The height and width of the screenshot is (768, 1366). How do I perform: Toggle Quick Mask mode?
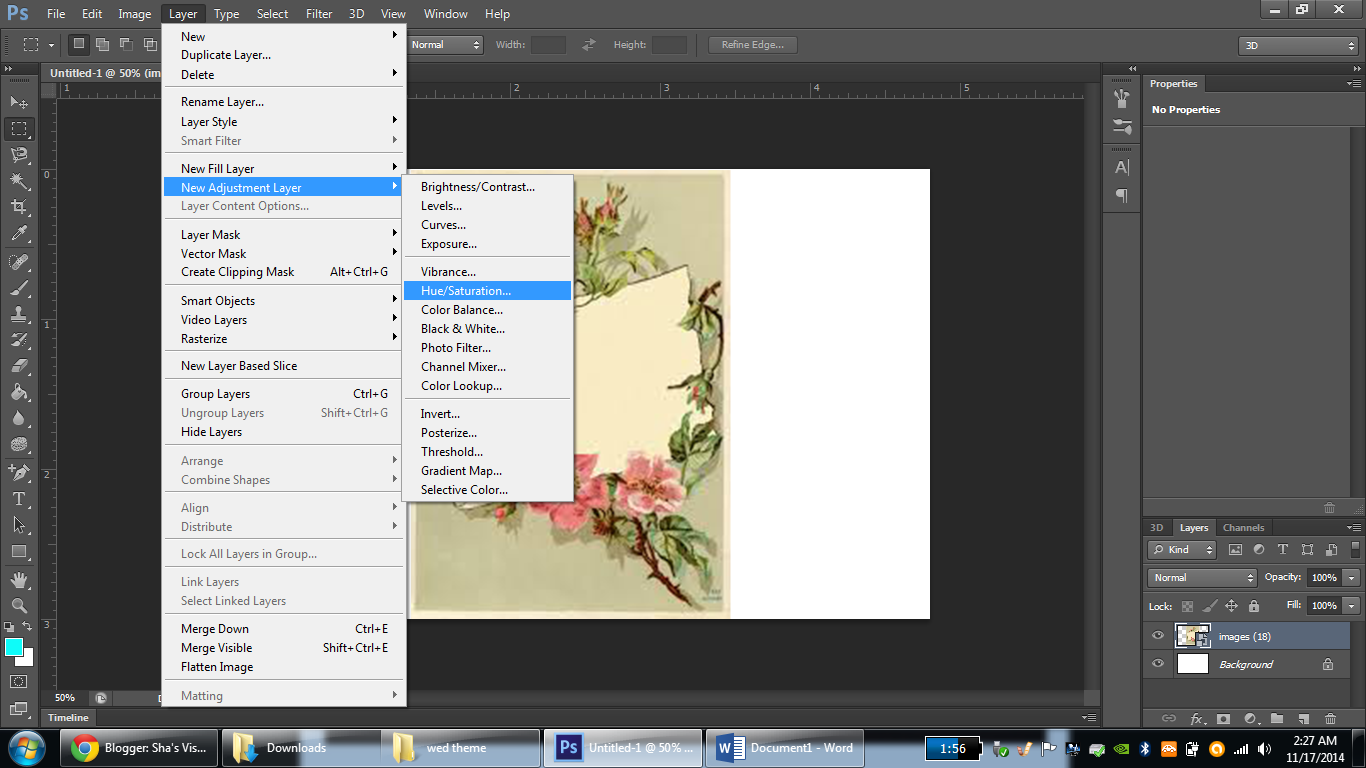tap(19, 682)
